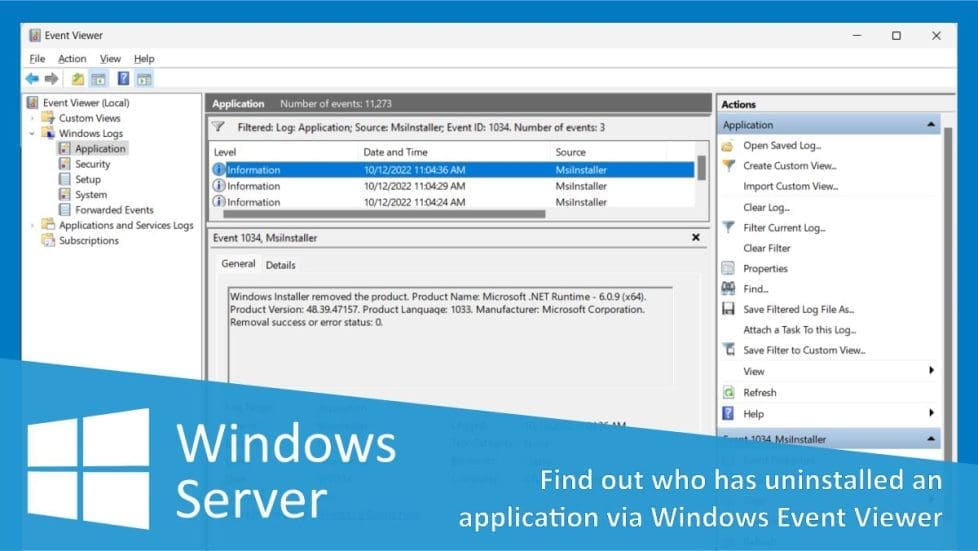
Task: Open the Action menu
Action: point(72,59)
